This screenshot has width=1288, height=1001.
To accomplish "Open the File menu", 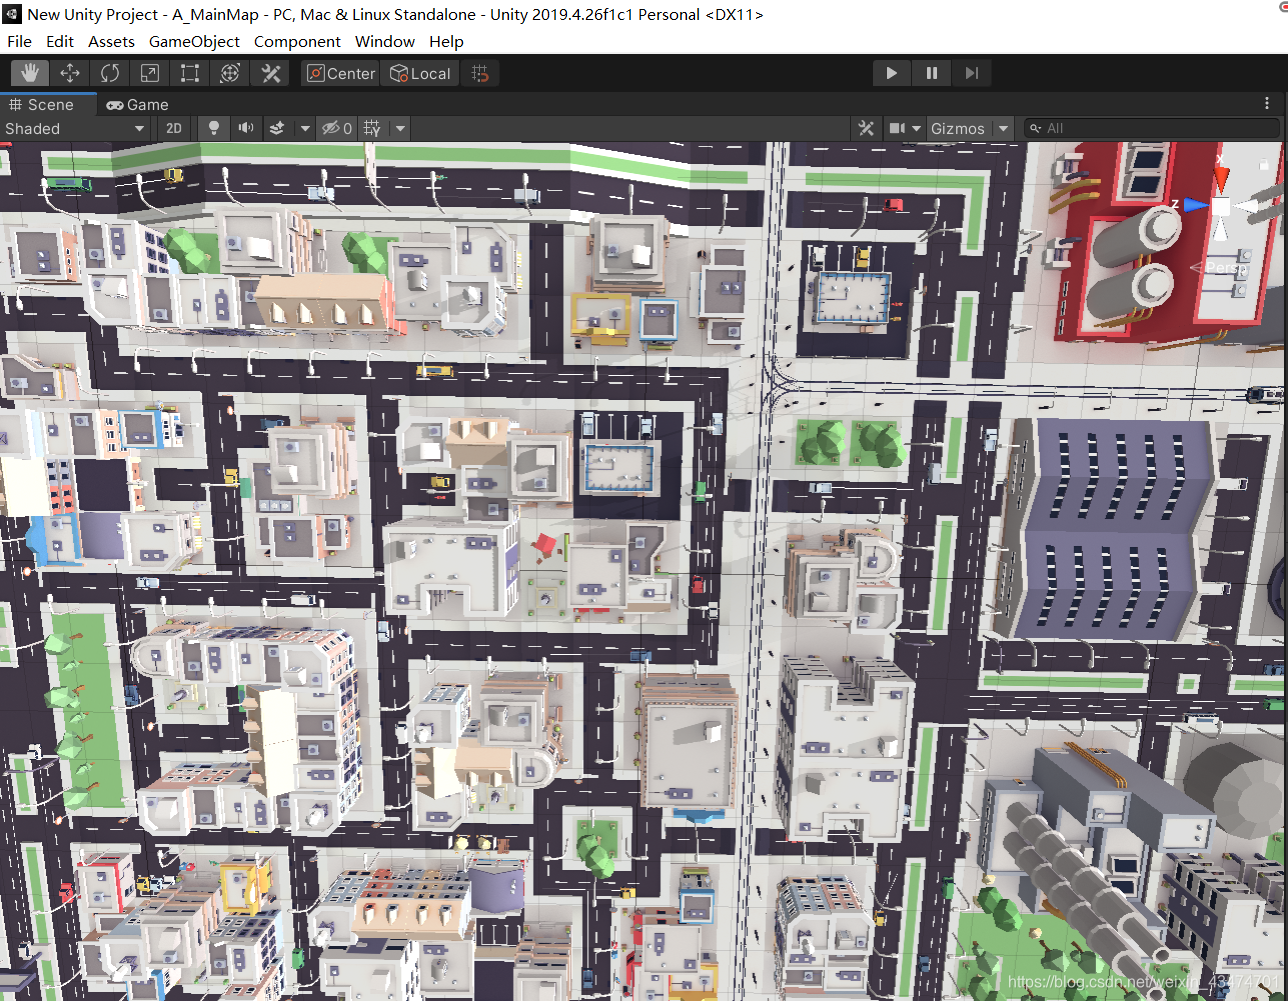I will pos(19,41).
